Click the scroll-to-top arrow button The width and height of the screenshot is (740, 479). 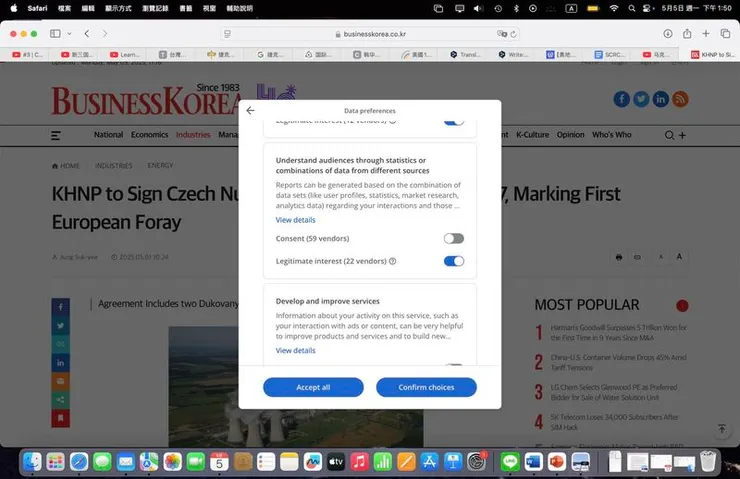722,429
